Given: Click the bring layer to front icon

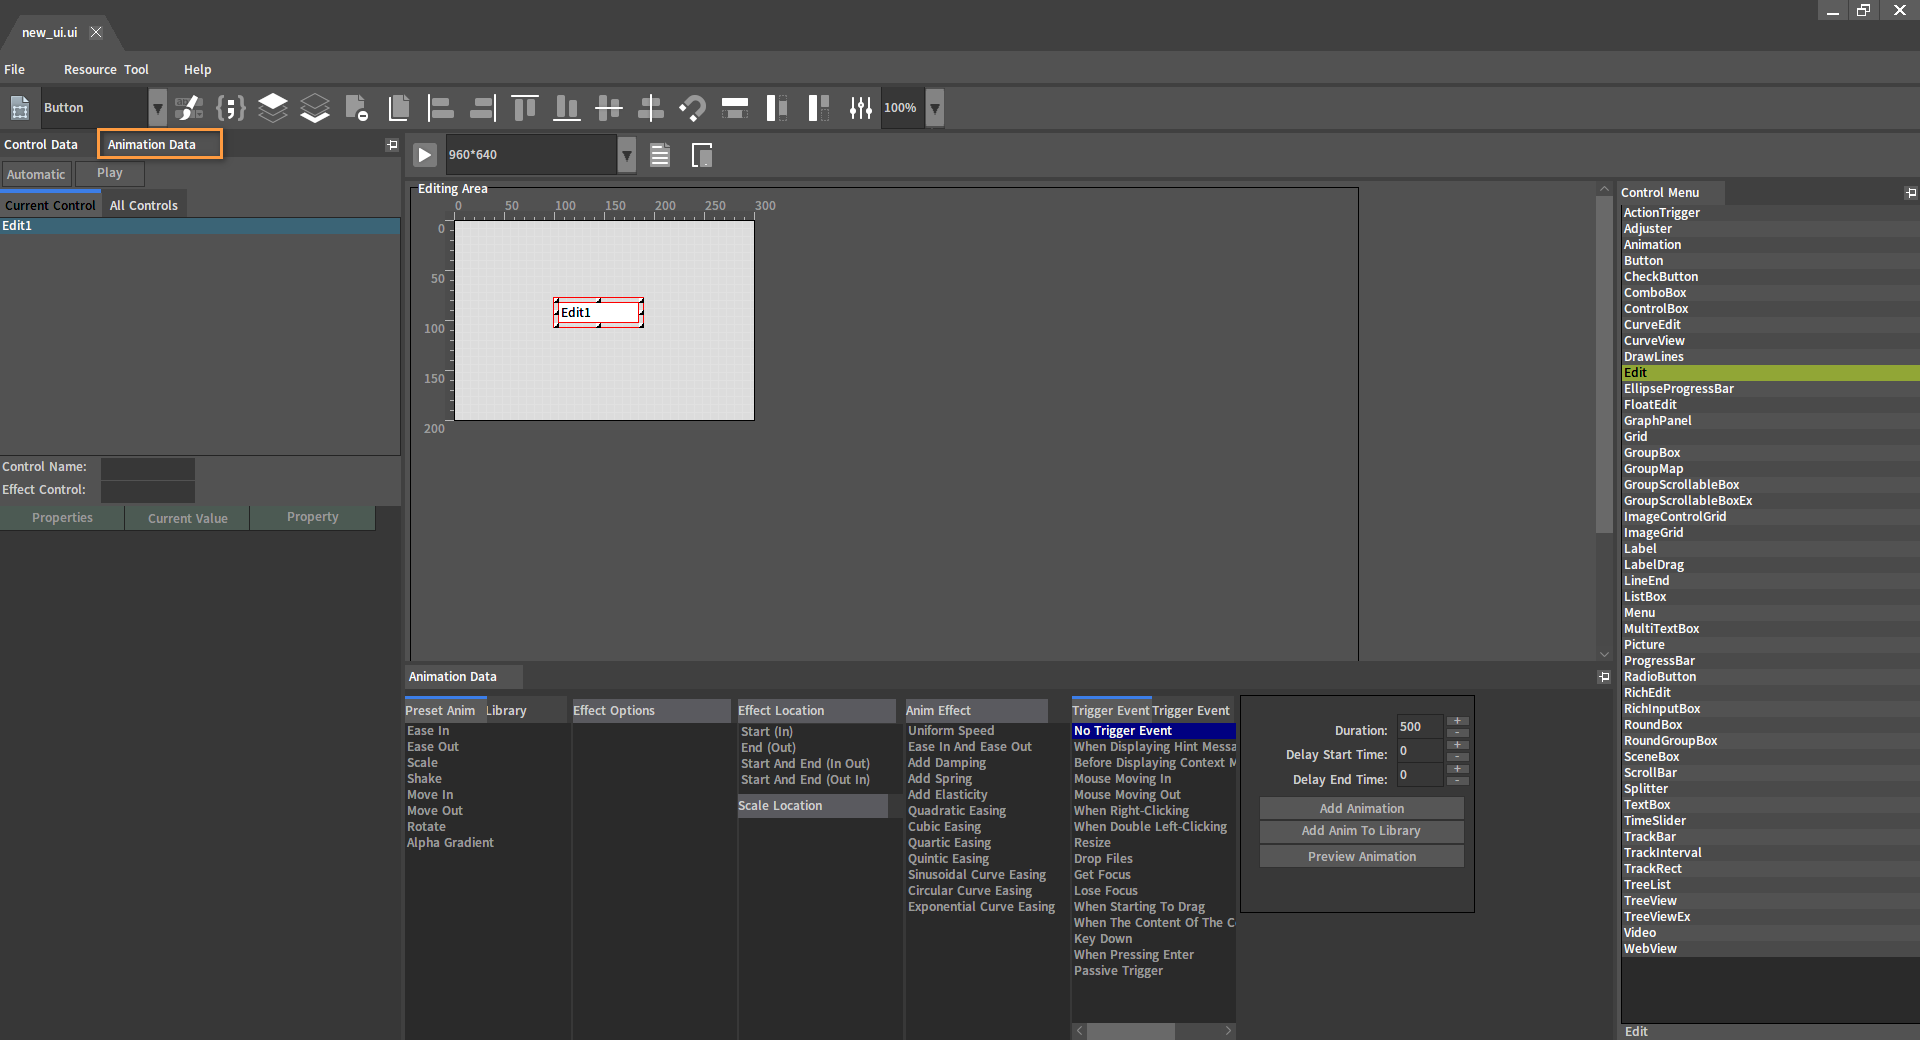Looking at the screenshot, I should tap(273, 108).
